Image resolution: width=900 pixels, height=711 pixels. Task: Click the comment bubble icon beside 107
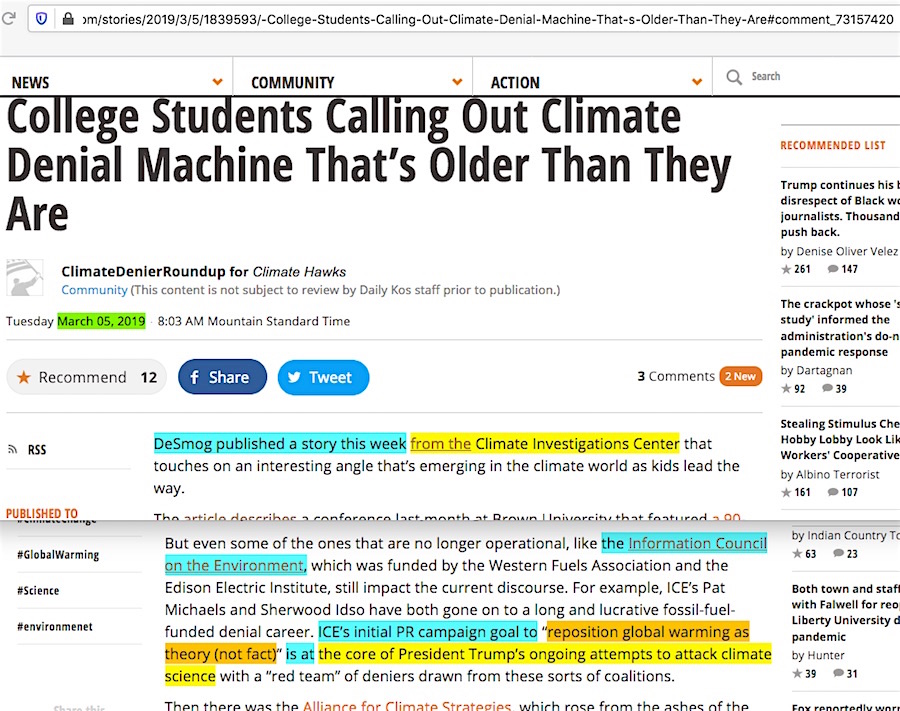[x=833, y=492]
